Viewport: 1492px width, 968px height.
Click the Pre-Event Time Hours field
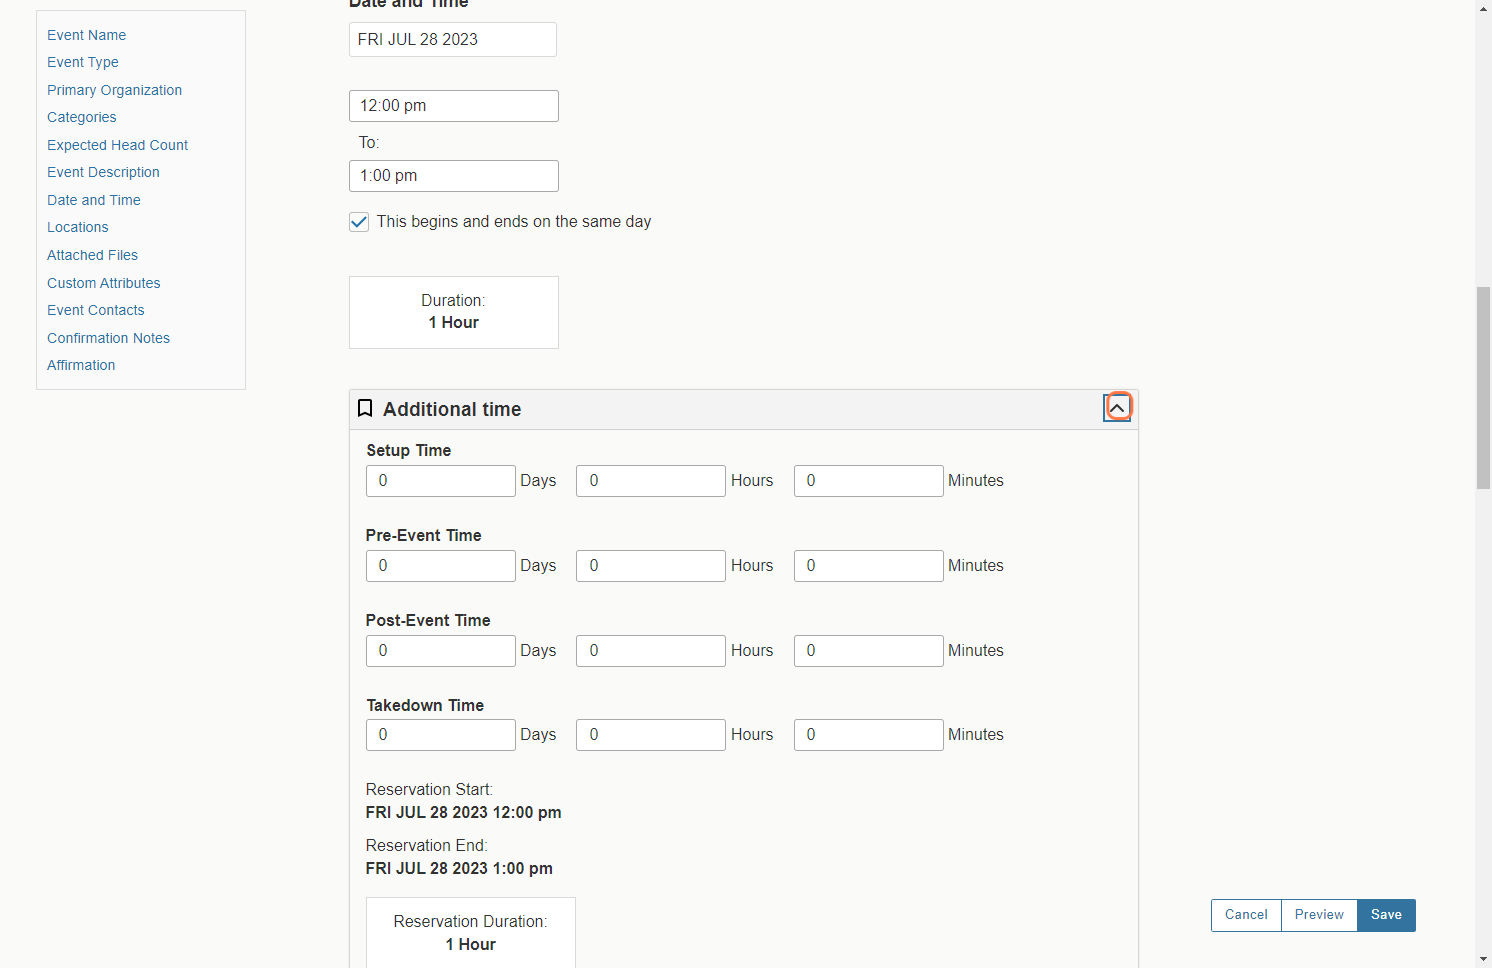[651, 566]
